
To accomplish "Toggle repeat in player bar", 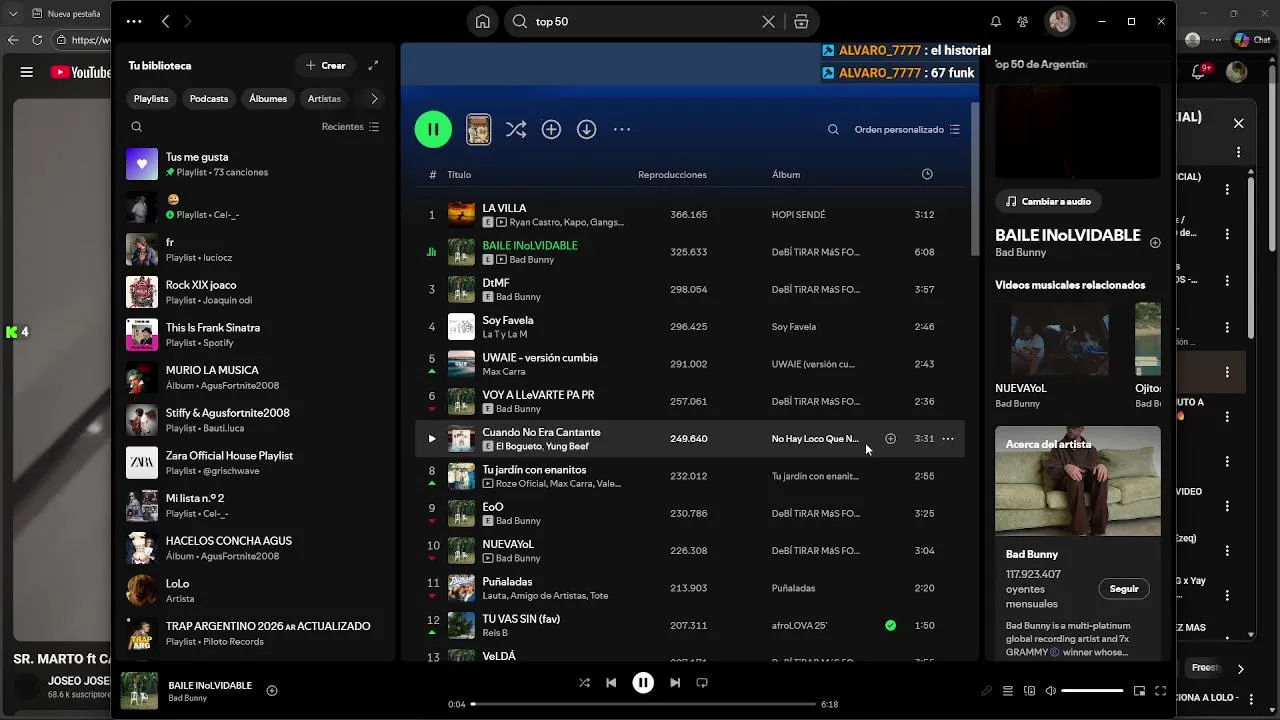I will [702, 682].
